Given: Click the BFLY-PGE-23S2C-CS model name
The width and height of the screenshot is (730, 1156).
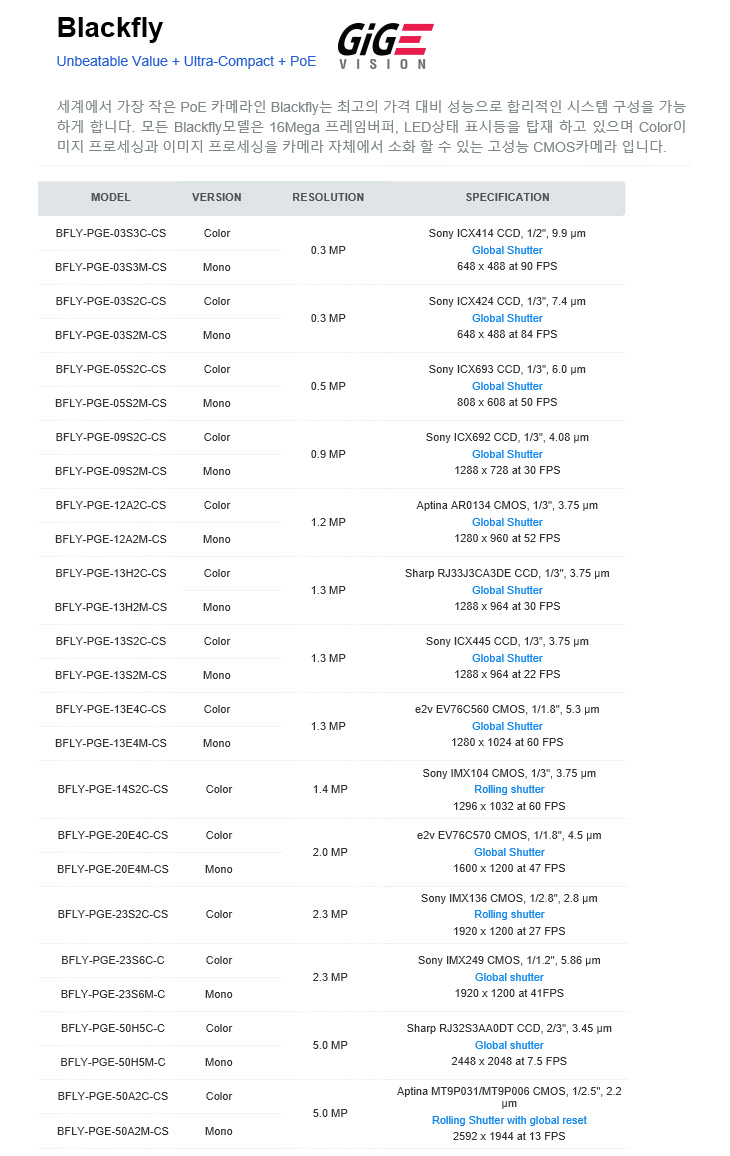Looking at the screenshot, I should click(x=113, y=914).
